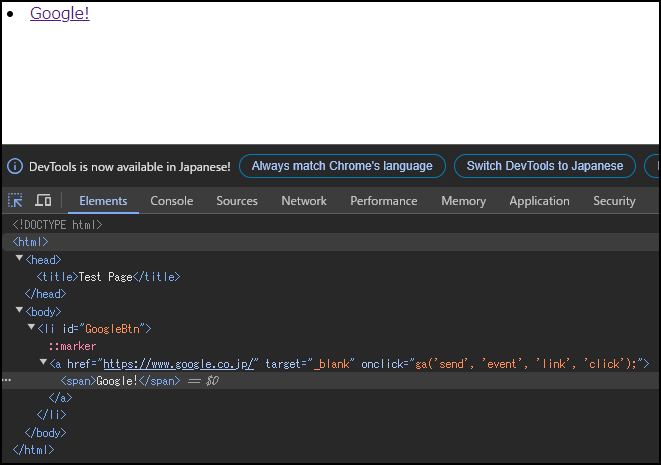Select the ::marker pseudo-element row
Image resolution: width=661 pixels, height=465 pixels.
click(72, 346)
